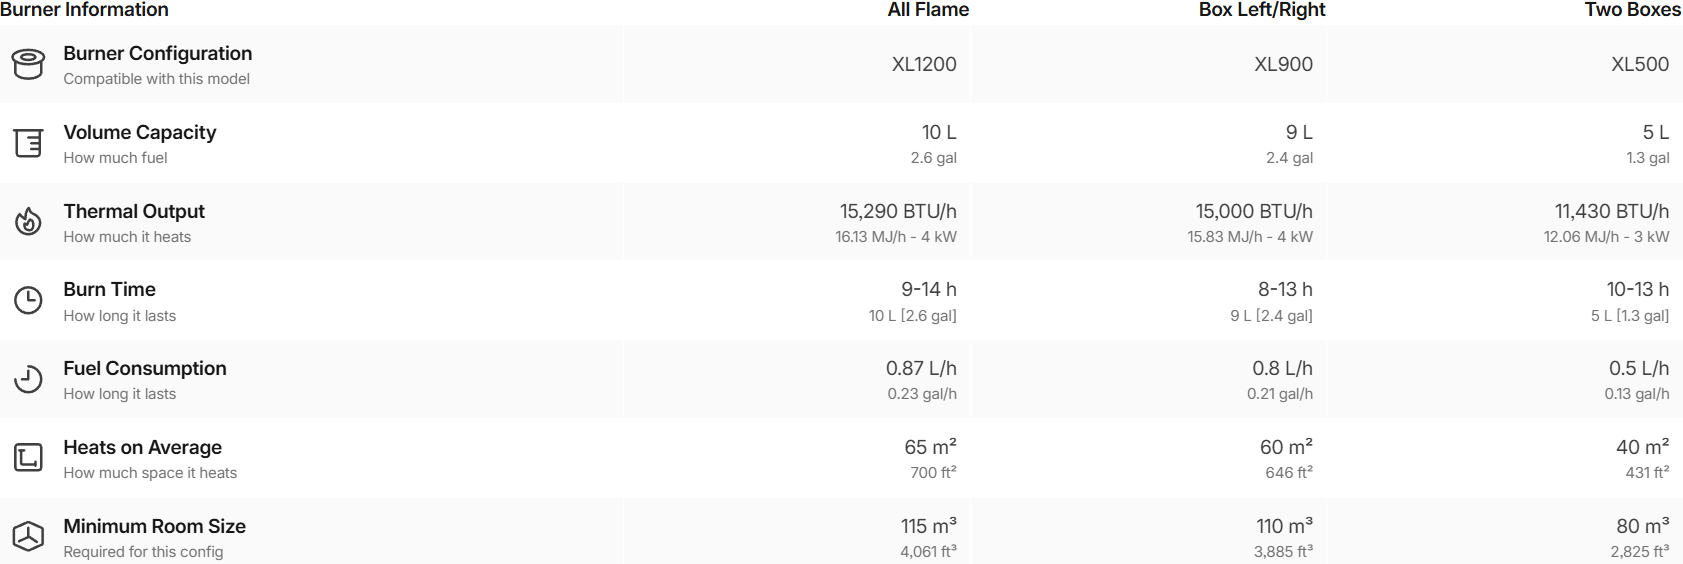1683x564 pixels.
Task: Click the 15,290 BTU/h thermal output value
Action: pyautogui.click(x=897, y=211)
